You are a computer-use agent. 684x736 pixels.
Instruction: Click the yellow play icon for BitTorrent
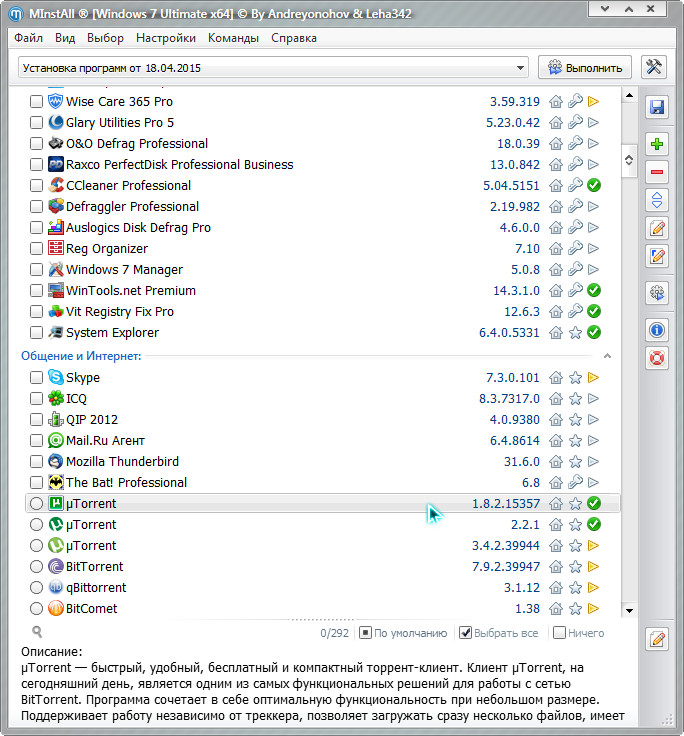pyautogui.click(x=593, y=567)
